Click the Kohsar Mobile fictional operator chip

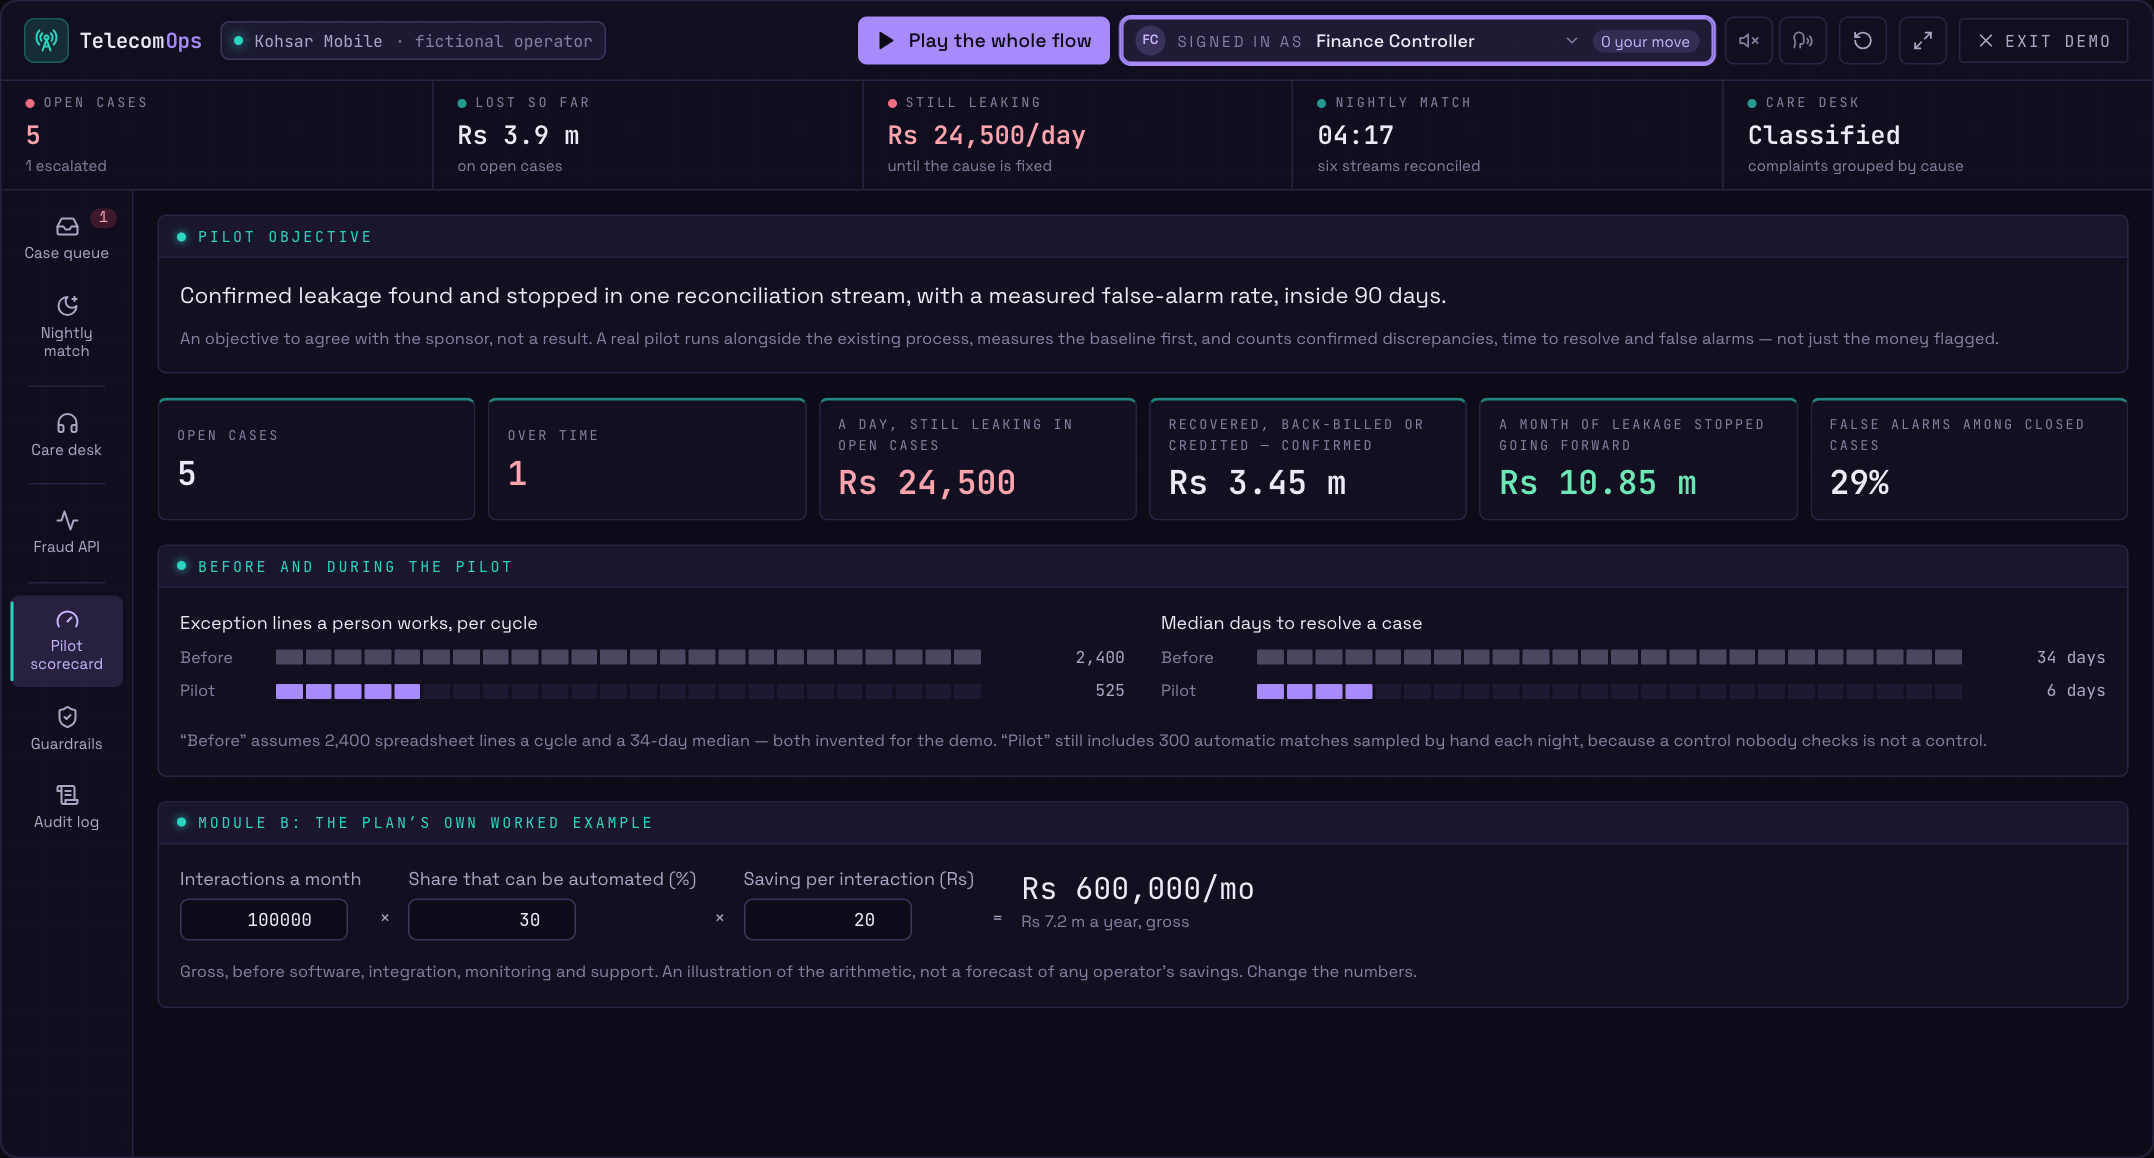tap(413, 41)
